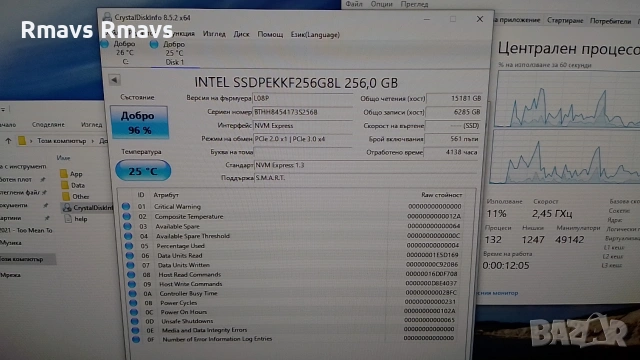
Task: Click the power on hours 4138 field
Action: coord(451,152)
